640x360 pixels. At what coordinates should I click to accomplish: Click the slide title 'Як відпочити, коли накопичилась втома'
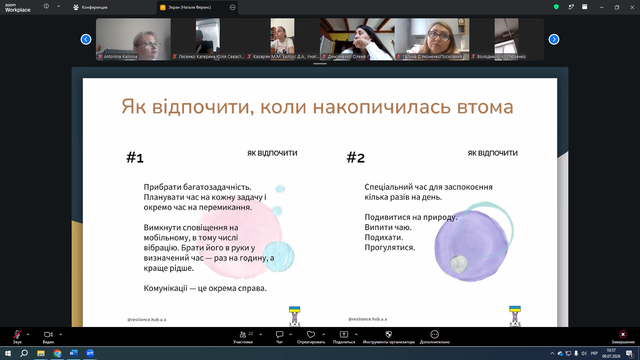317,107
